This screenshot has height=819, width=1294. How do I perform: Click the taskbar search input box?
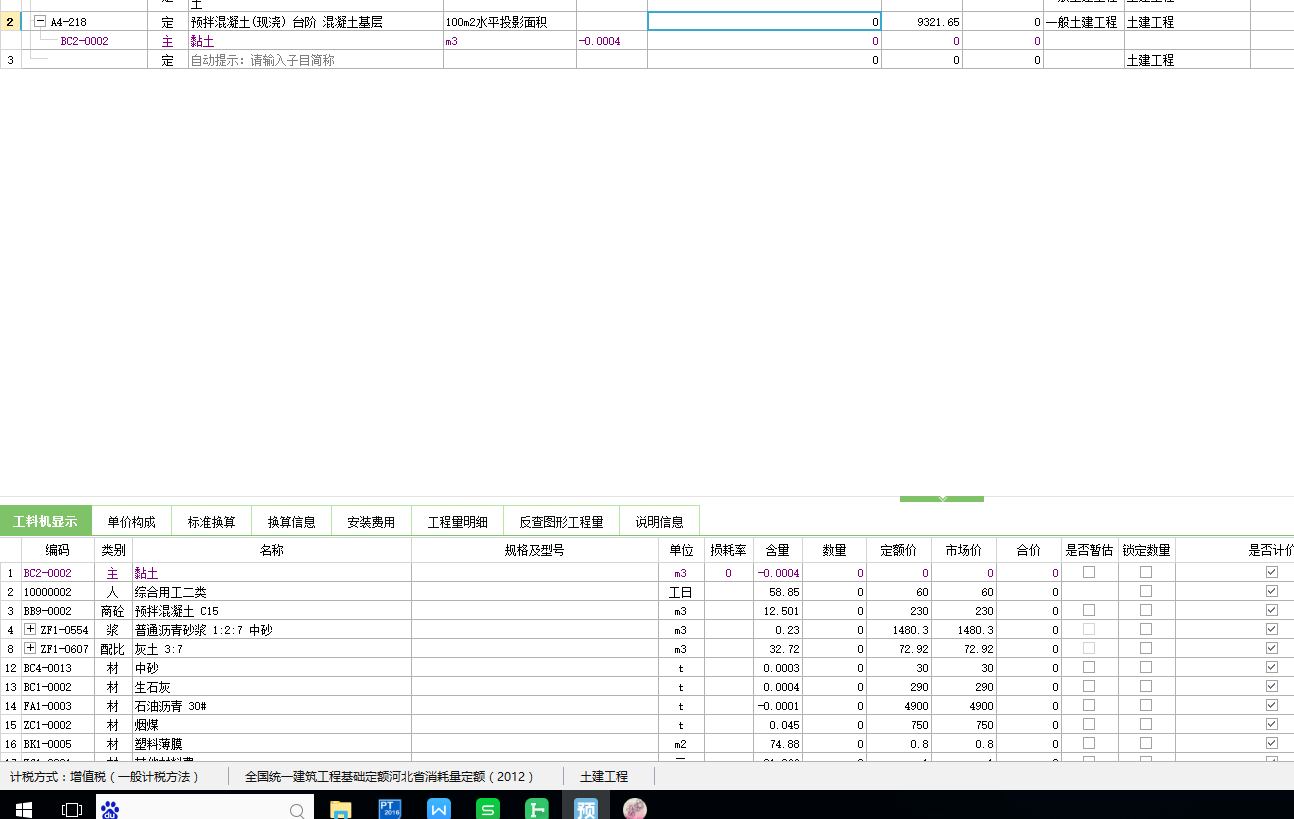[205, 809]
